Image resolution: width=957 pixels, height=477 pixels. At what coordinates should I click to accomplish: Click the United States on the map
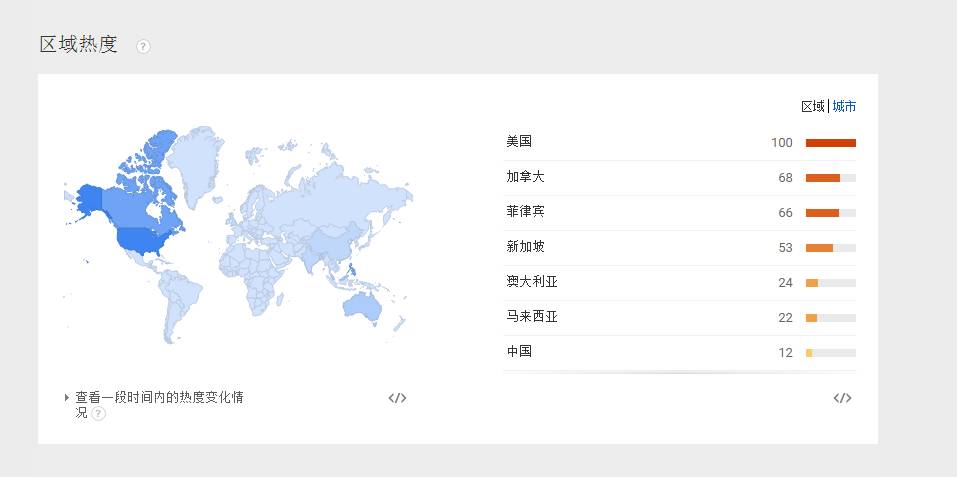(140, 241)
